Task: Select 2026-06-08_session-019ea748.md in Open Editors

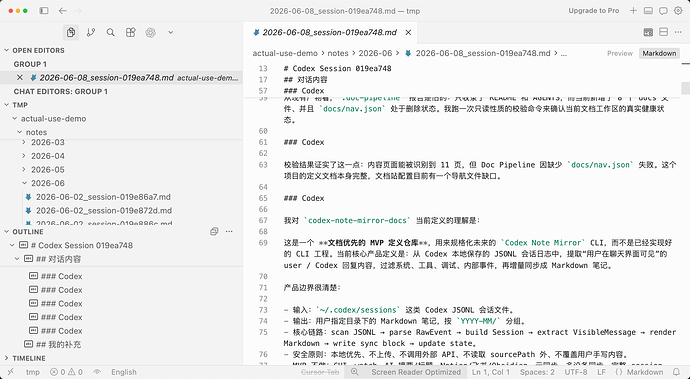Action: pos(121,77)
